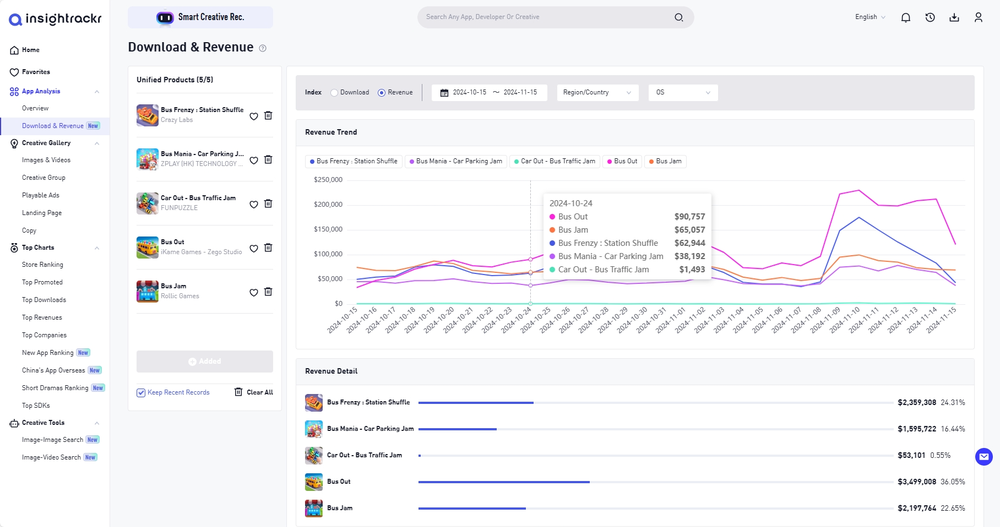This screenshot has height=527, width=1000.
Task: Open China's App Overseas page
Action: coord(55,371)
